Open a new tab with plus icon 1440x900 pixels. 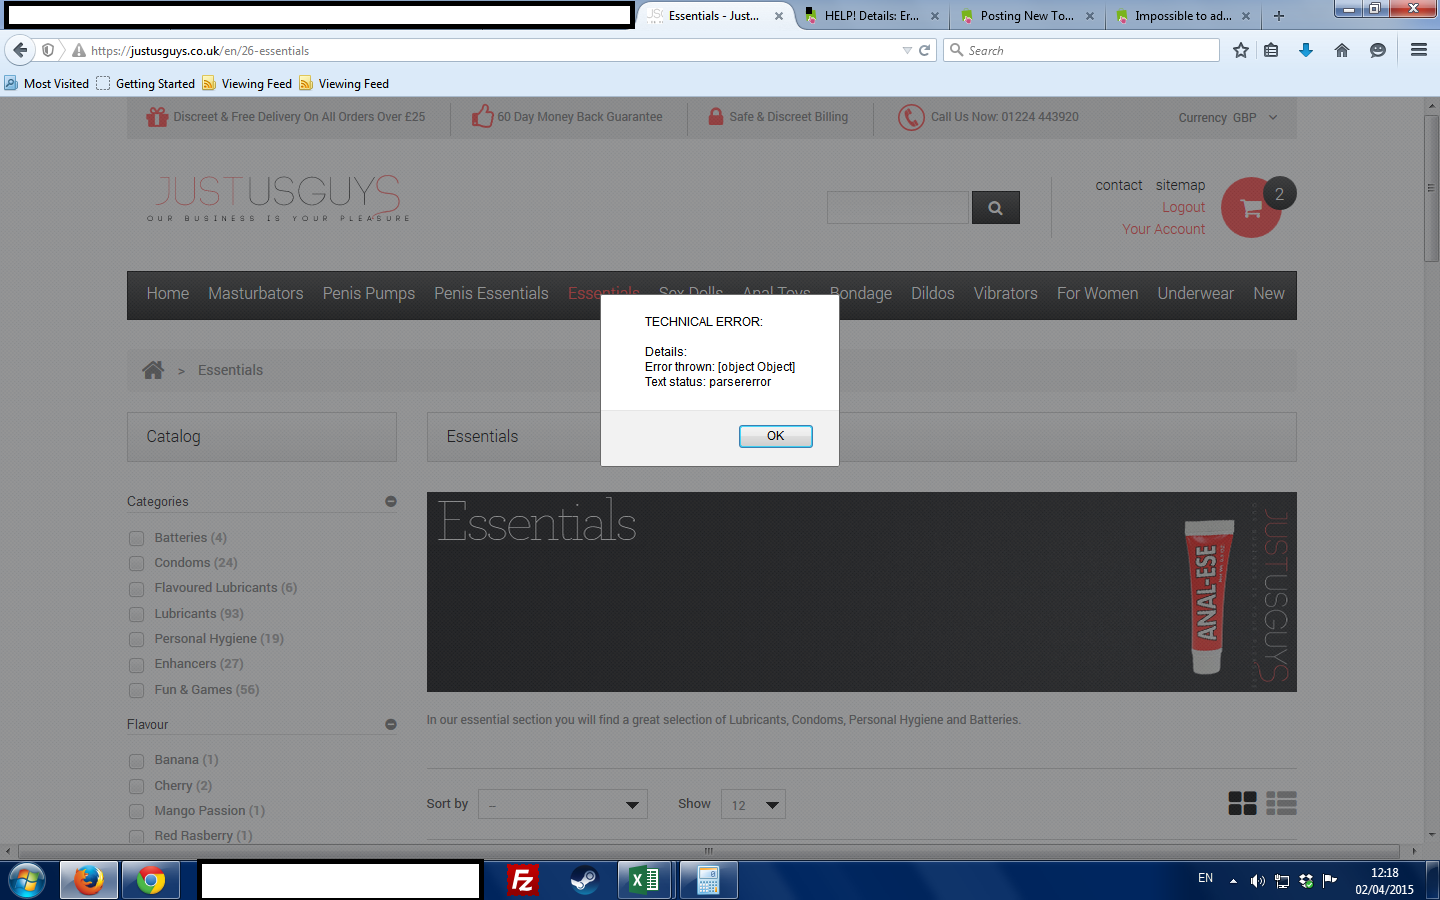coord(1278,16)
